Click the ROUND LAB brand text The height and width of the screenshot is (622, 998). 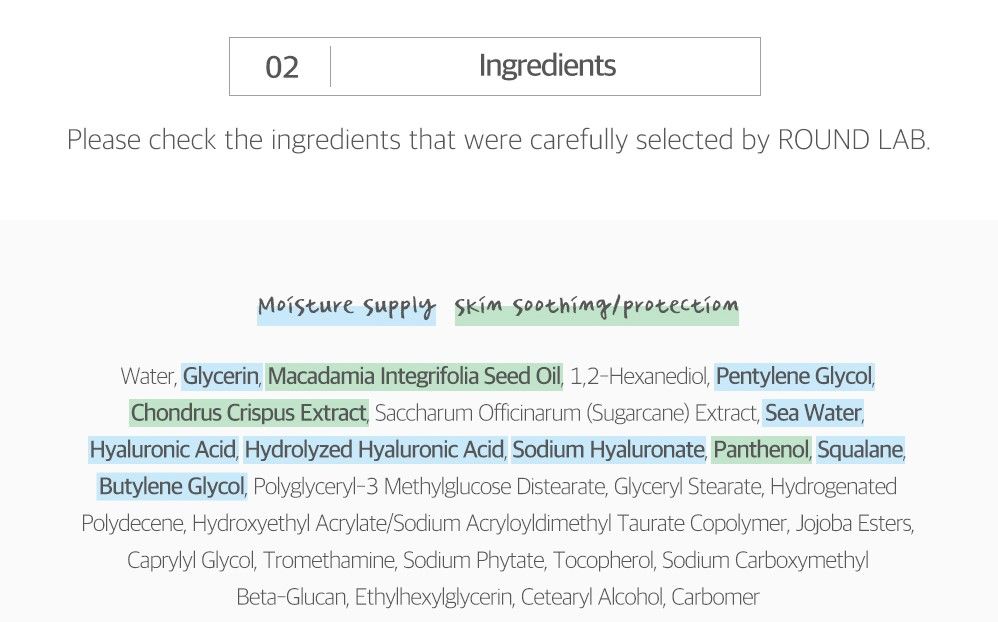(852, 139)
